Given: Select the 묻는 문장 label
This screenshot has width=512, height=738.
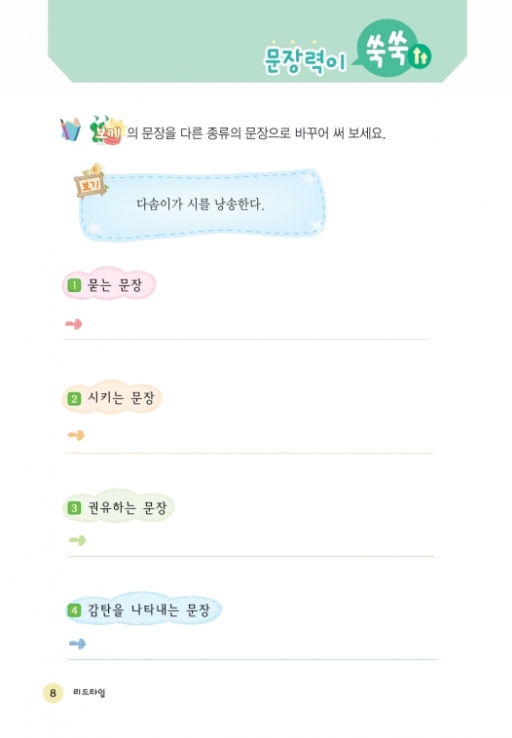Looking at the screenshot, I should pyautogui.click(x=115, y=285).
